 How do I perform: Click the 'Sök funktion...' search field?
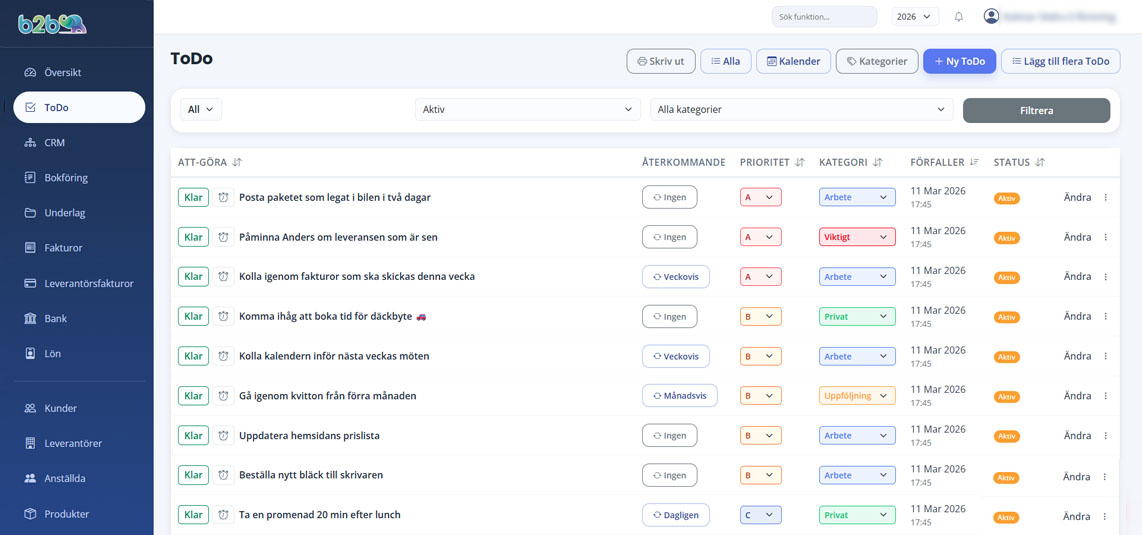pos(823,17)
